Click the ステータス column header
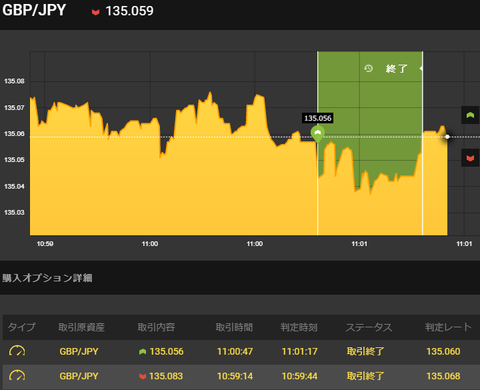 [369, 327]
